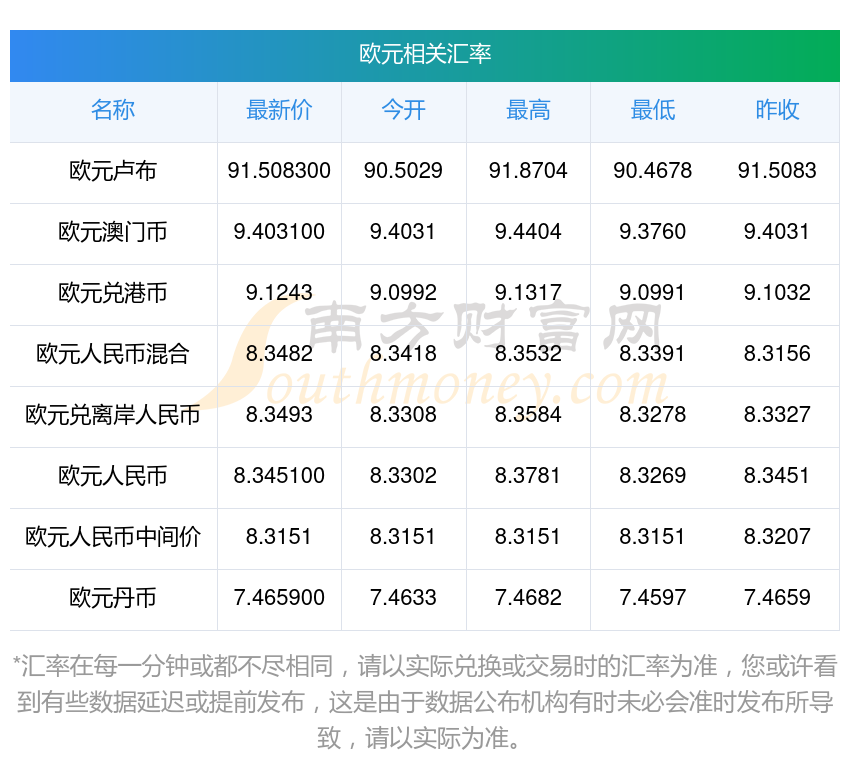Click latest price 9.1243

[279, 293]
